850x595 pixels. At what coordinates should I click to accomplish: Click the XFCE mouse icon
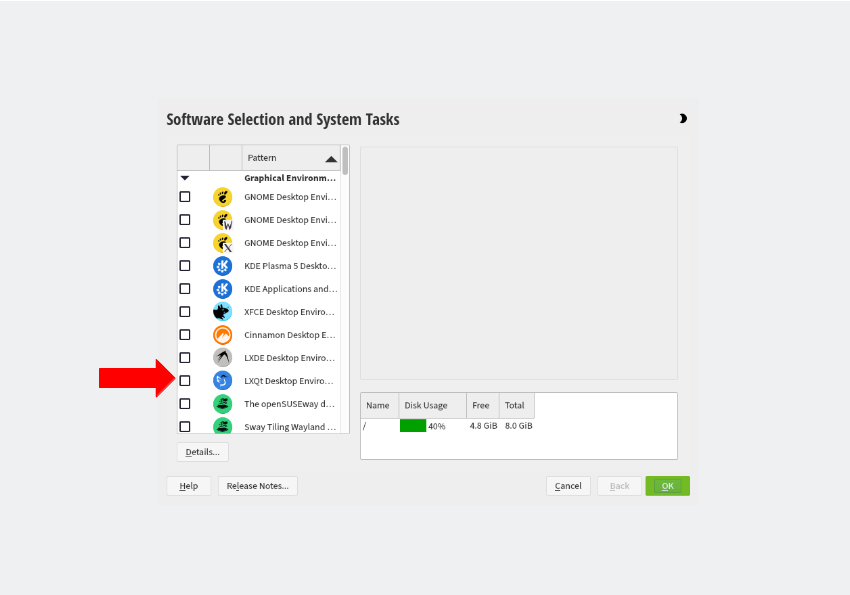click(x=221, y=311)
